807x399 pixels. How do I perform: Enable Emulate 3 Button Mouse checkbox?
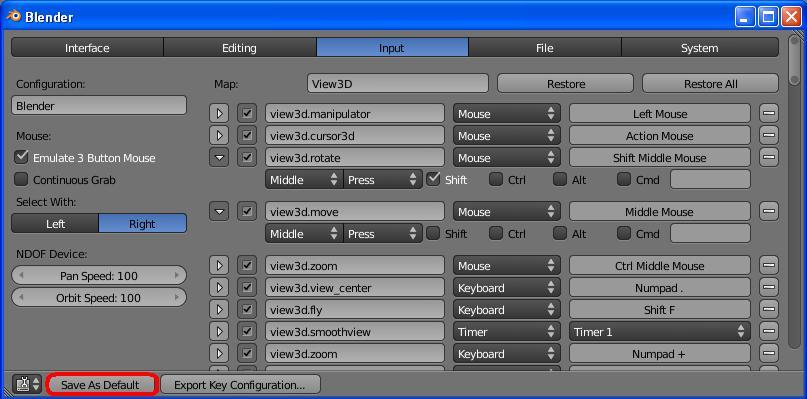pos(22,157)
